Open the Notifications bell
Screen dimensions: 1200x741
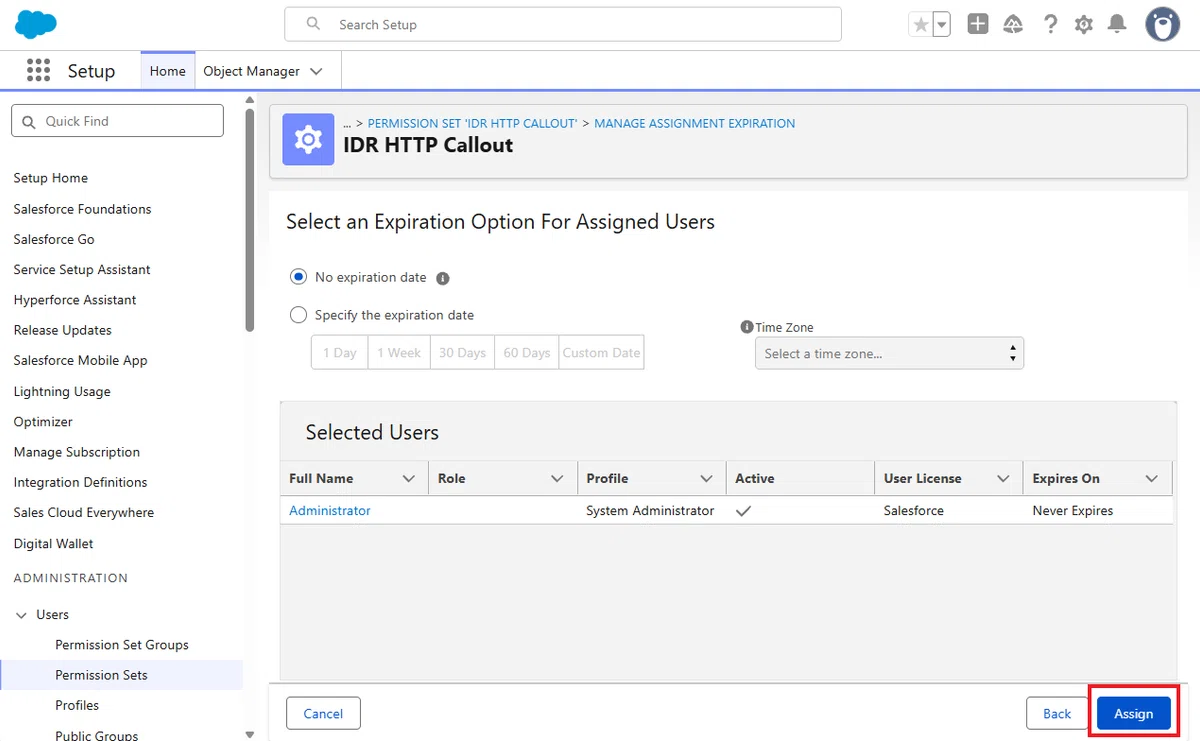click(x=1118, y=24)
